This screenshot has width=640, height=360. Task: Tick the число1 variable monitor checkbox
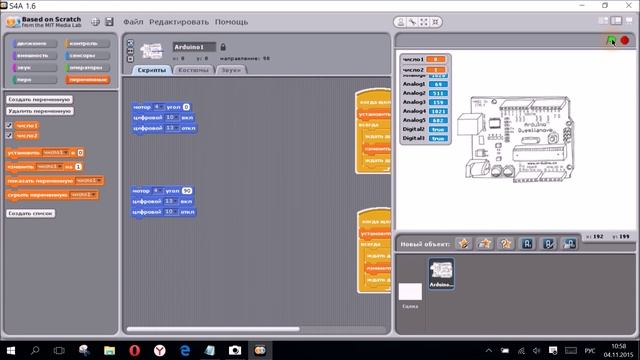click(x=9, y=125)
